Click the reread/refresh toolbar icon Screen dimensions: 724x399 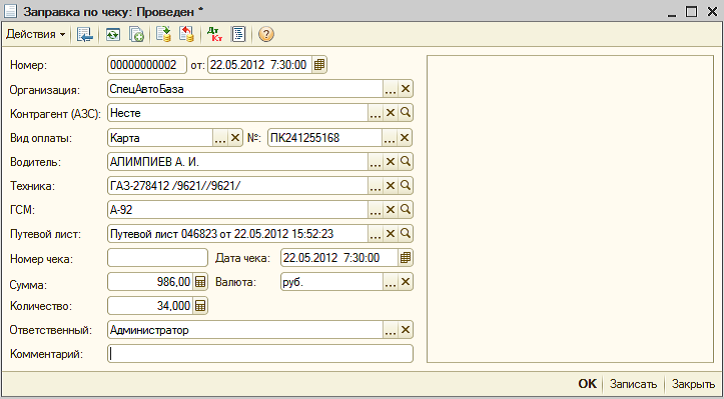click(x=113, y=34)
